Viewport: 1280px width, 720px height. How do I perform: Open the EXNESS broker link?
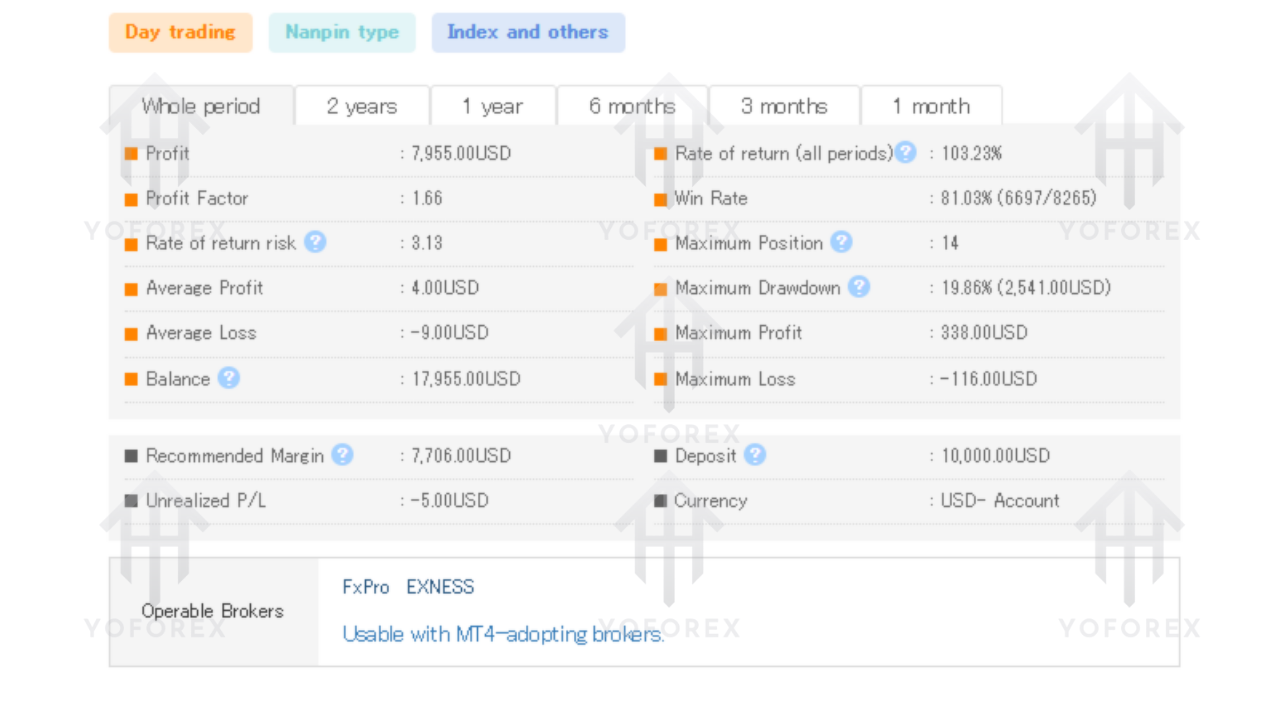pos(440,587)
